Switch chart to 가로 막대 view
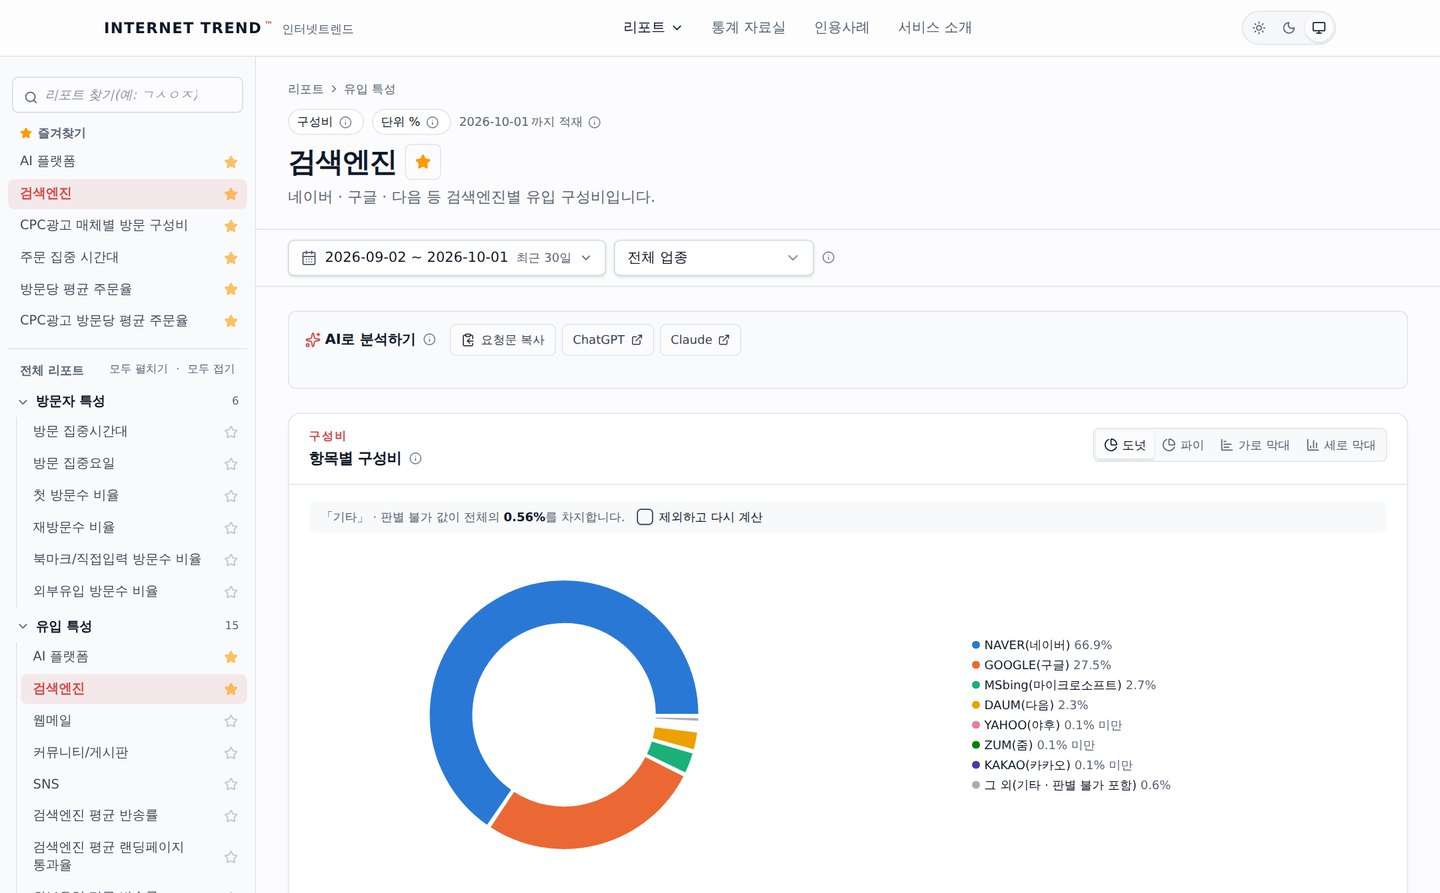 [x=1255, y=445]
